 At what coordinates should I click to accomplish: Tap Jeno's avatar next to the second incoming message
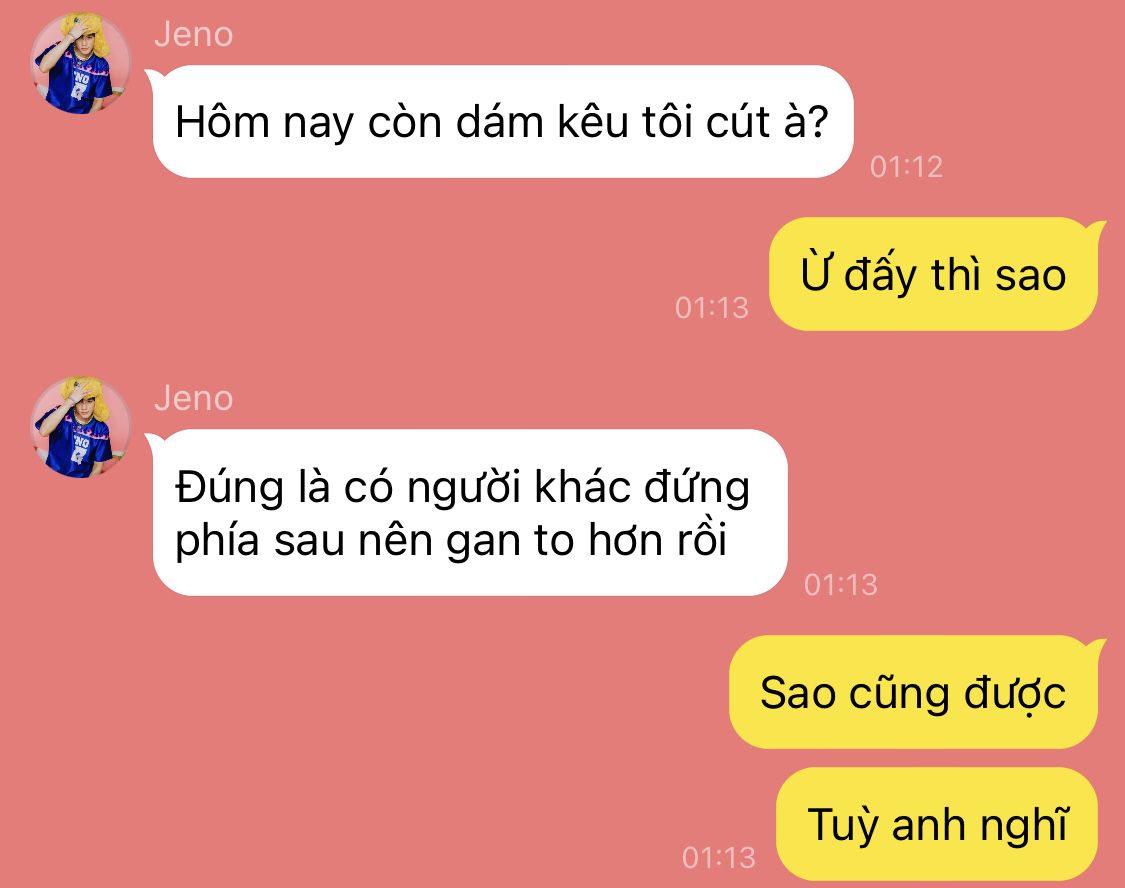(x=80, y=427)
